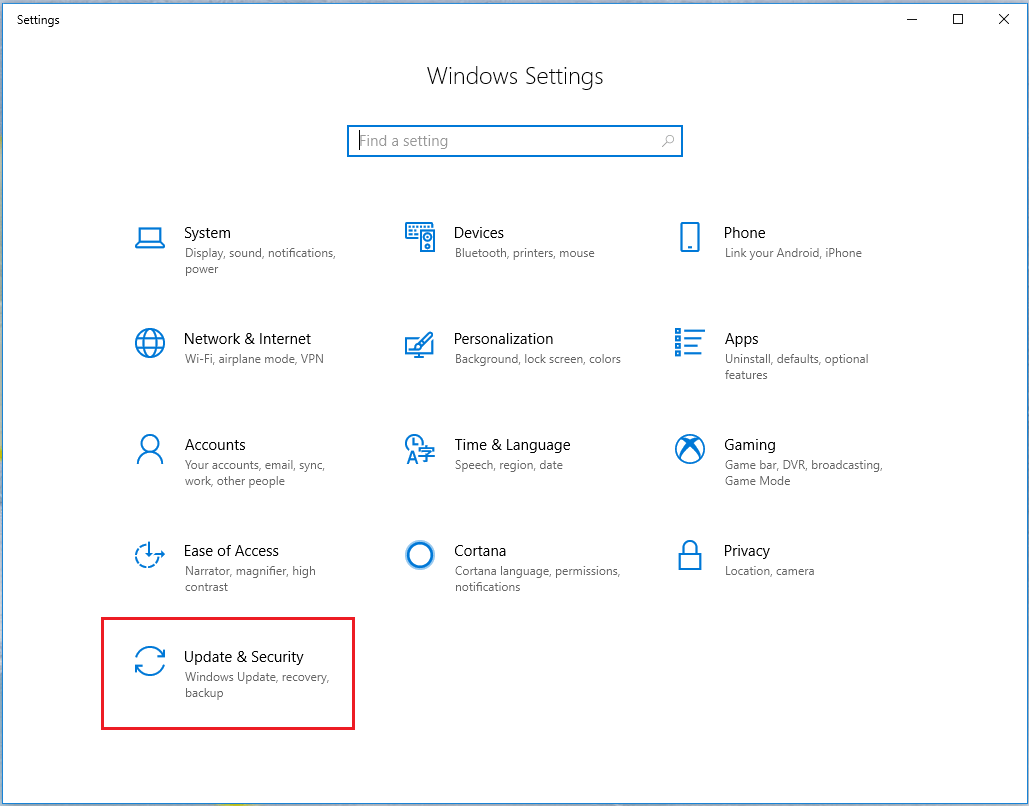Click 'Bluetooth, printers, mouse' description
The height and width of the screenshot is (806, 1029).
click(x=524, y=253)
